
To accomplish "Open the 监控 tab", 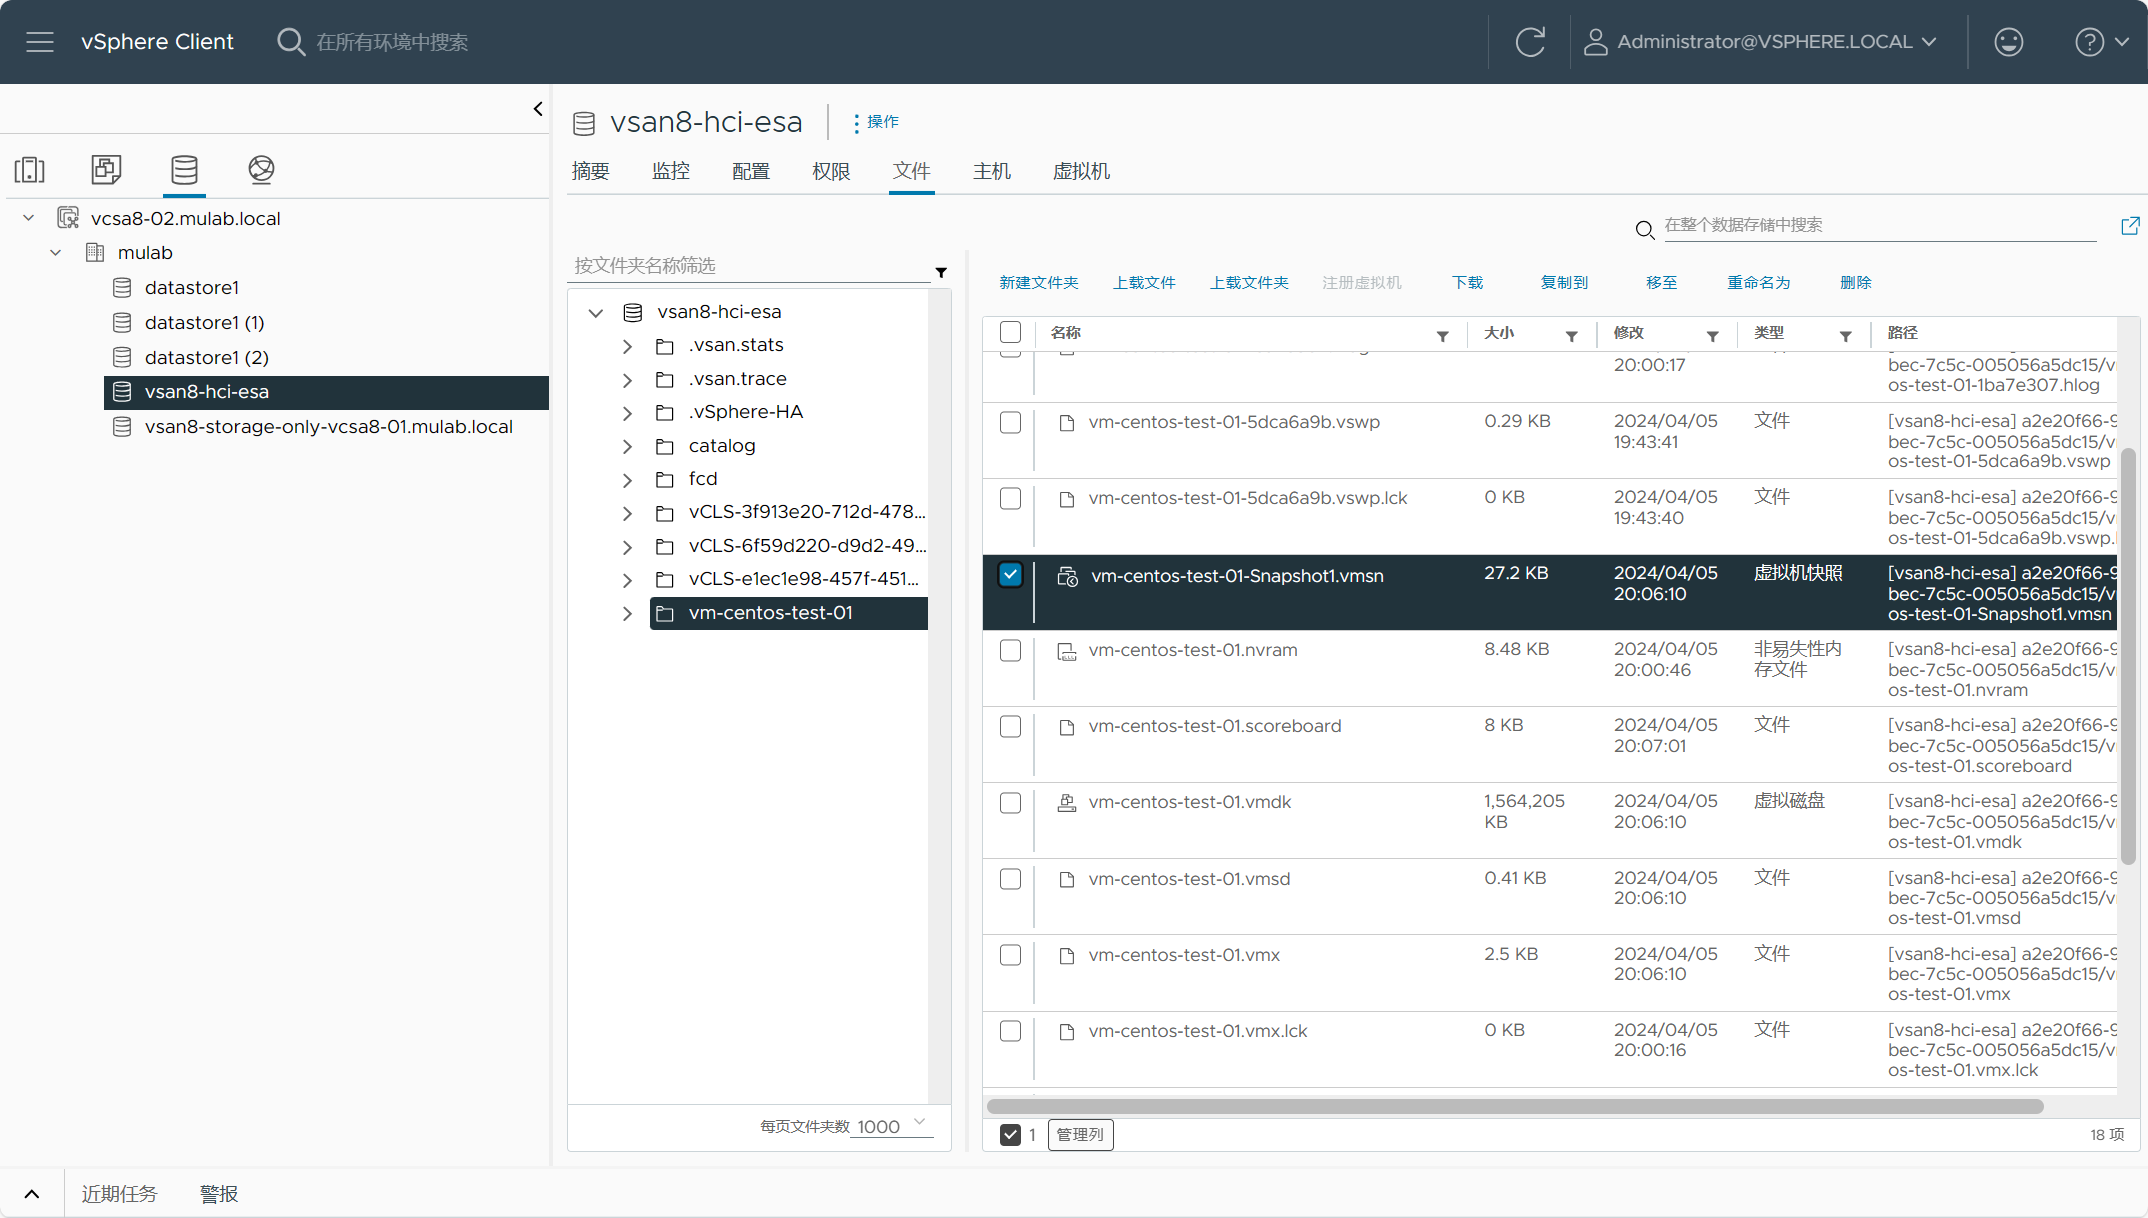I will point(671,171).
